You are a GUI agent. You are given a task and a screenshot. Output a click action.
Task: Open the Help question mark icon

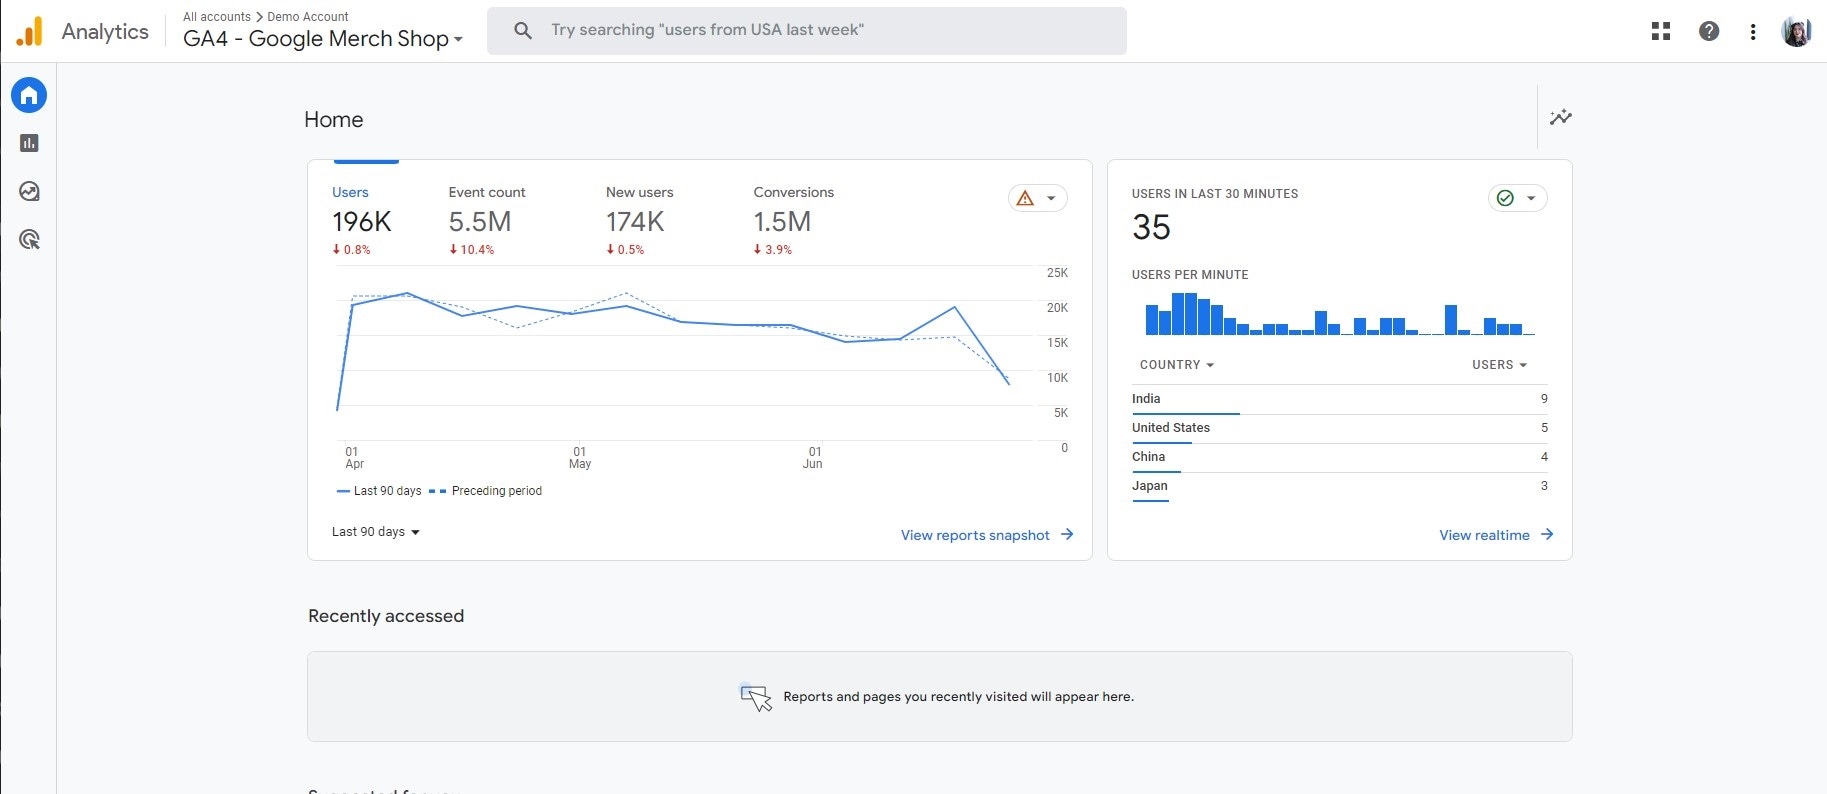1709,31
